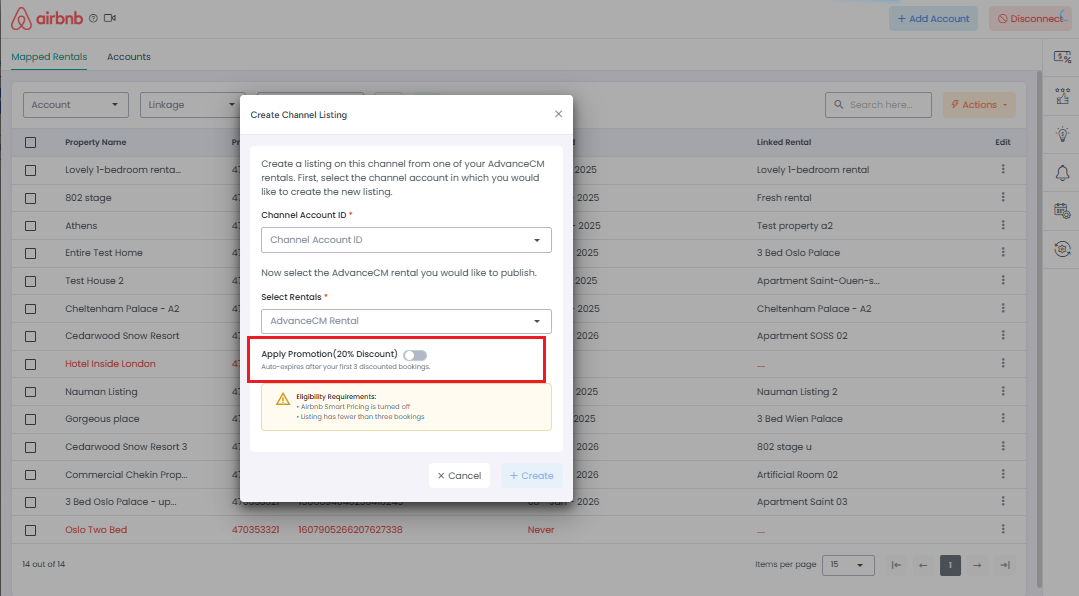The image size is (1079, 596).
Task: Check the Lovely 1-bedroom rental row checkbox
Action: pyautogui.click(x=30, y=170)
